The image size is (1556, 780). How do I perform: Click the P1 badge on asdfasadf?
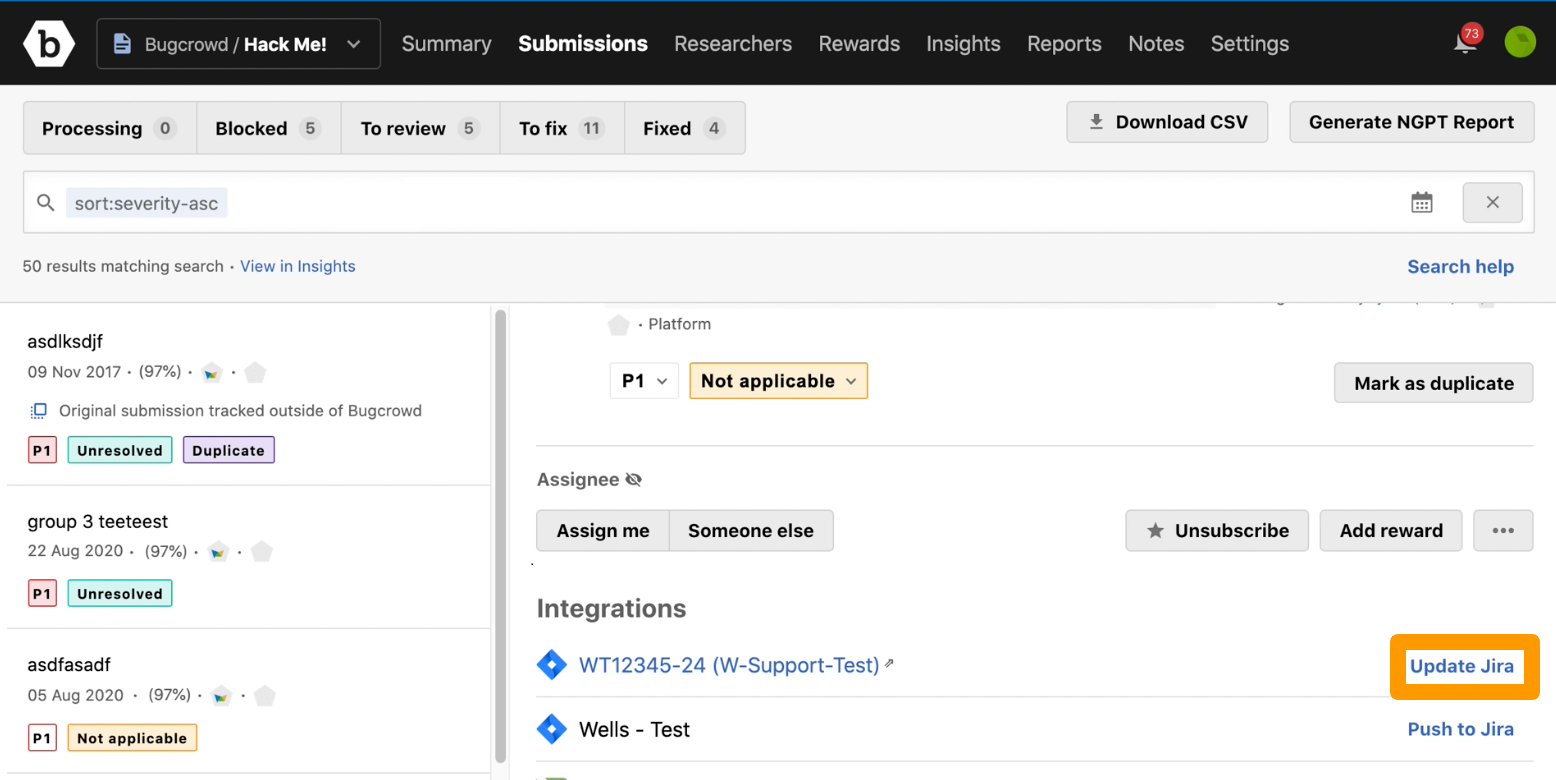coord(42,738)
